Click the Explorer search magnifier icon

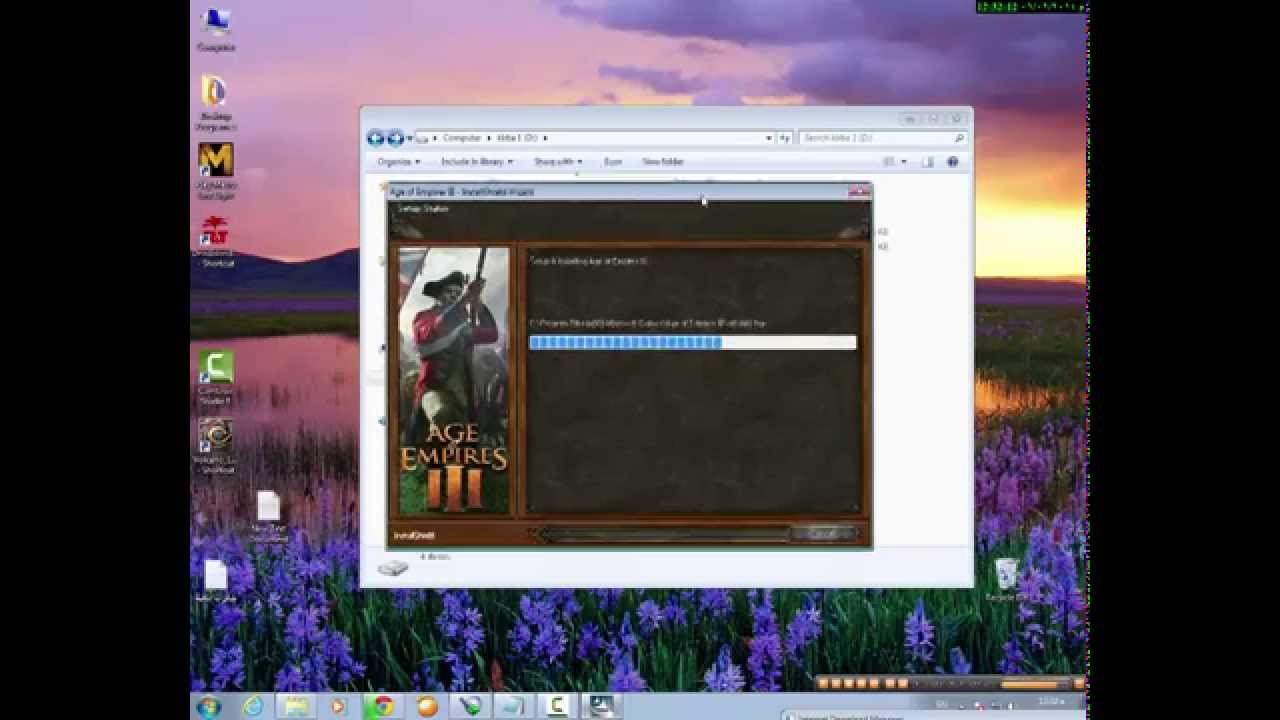959,138
